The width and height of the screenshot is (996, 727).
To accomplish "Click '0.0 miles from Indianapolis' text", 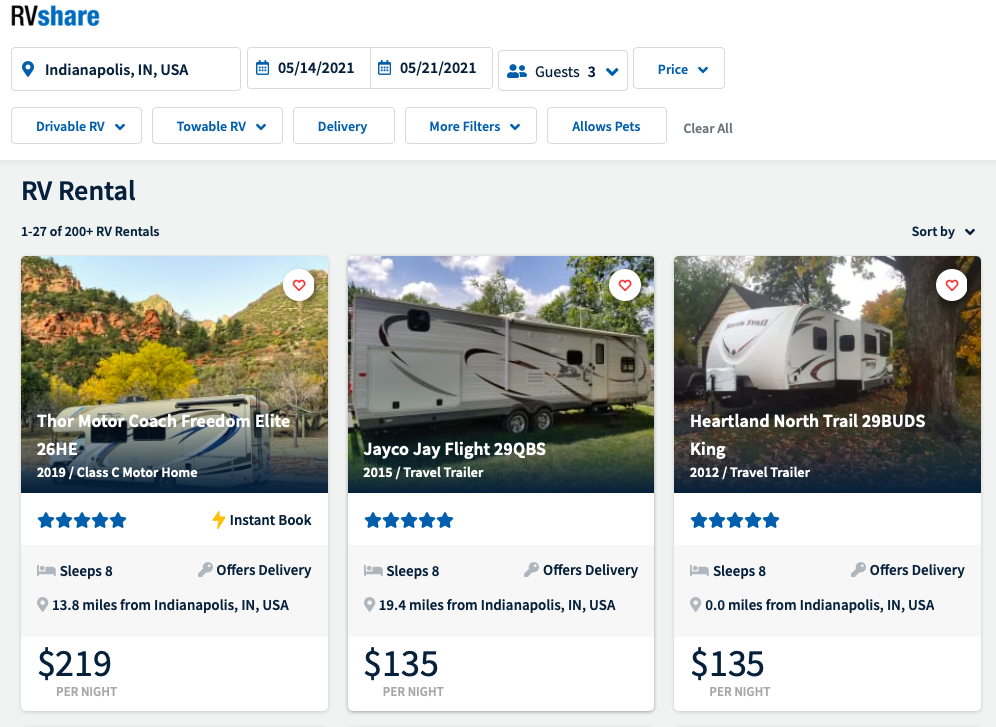I will coord(819,605).
